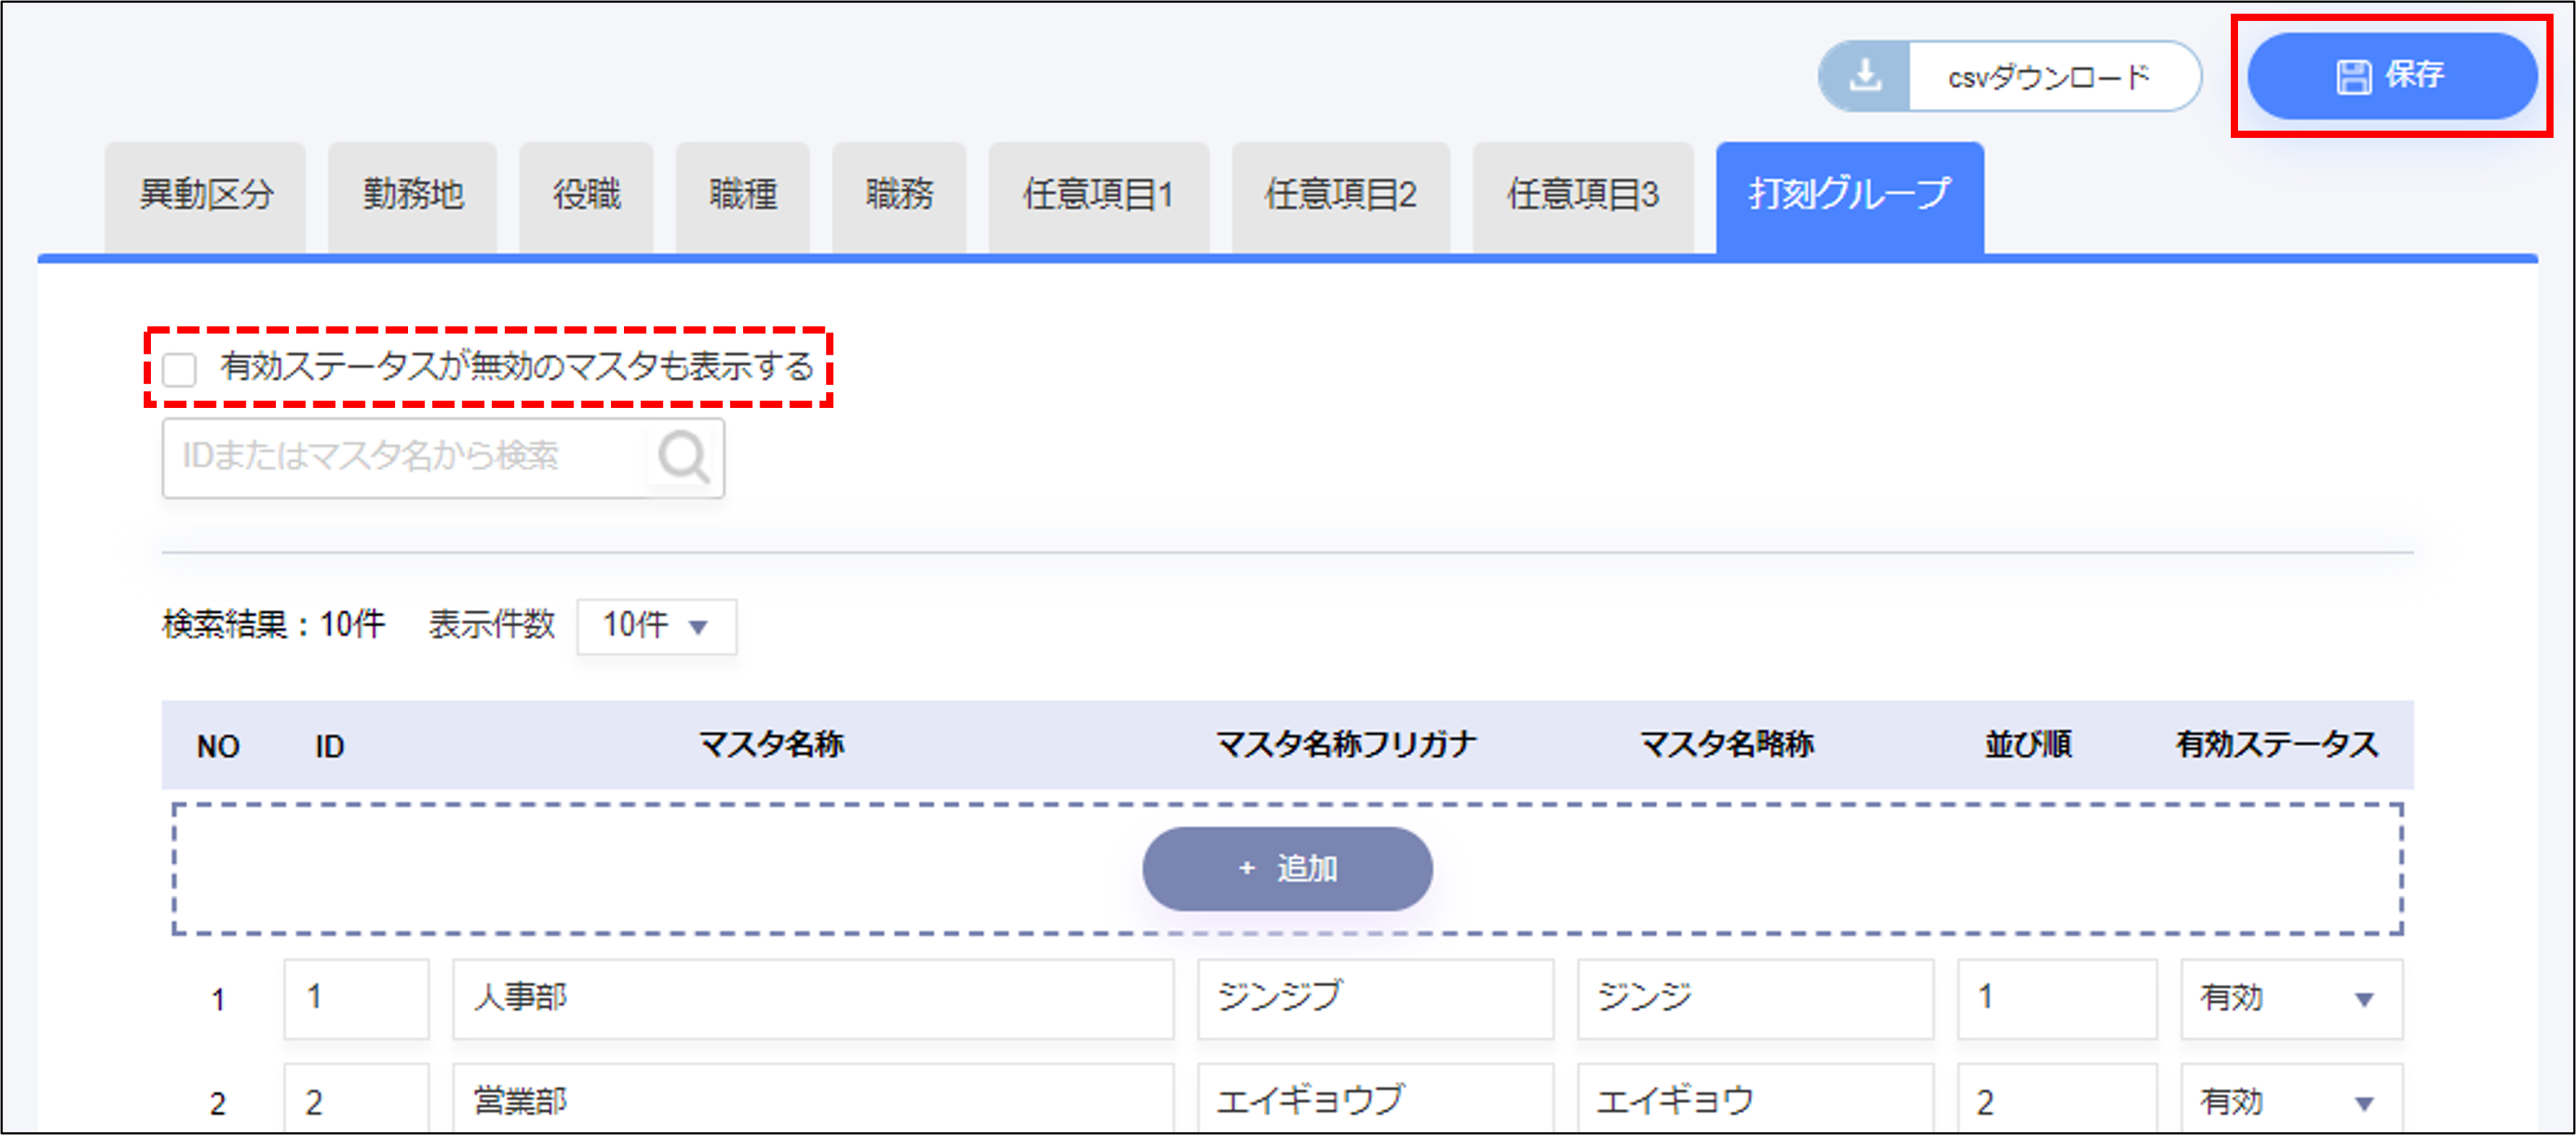Select the 役職 tab

[586, 195]
